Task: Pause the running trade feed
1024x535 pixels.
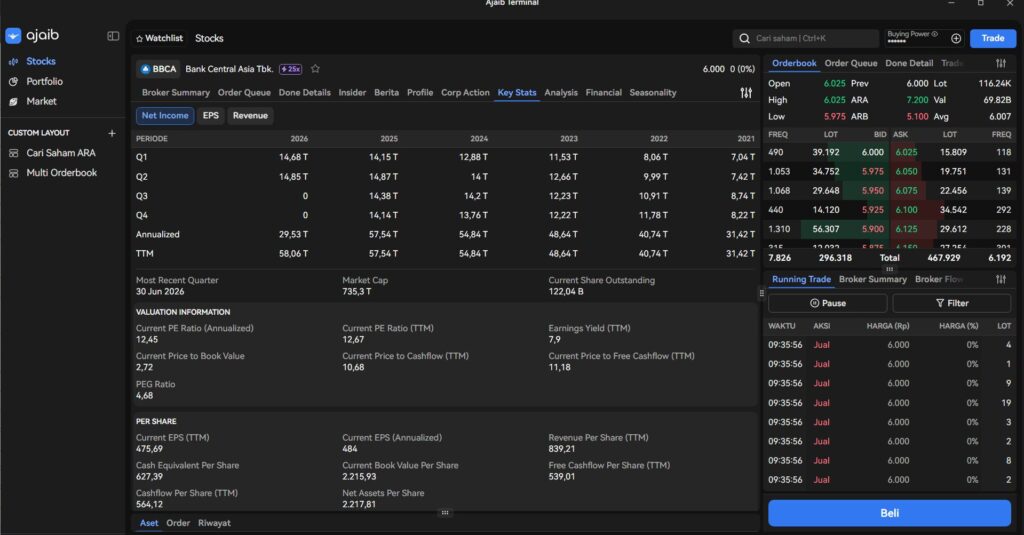Action: click(827, 303)
